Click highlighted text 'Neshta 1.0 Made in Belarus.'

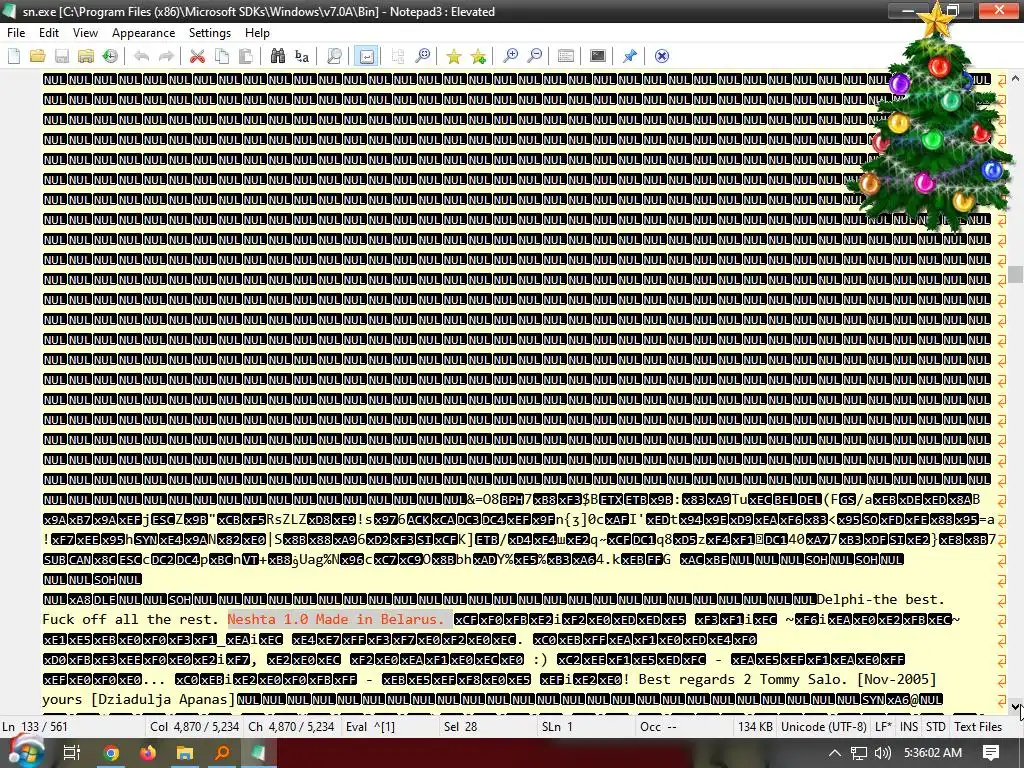point(336,619)
